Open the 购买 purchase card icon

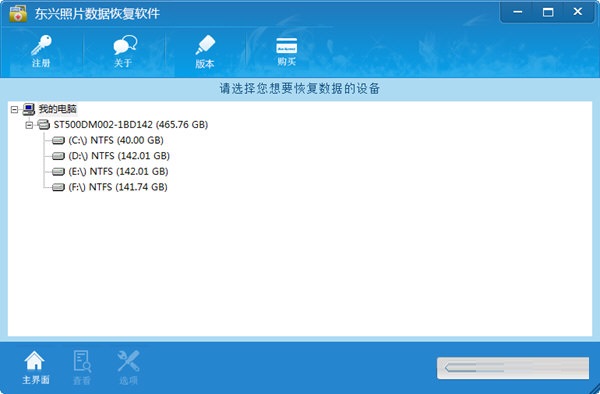pyautogui.click(x=287, y=46)
